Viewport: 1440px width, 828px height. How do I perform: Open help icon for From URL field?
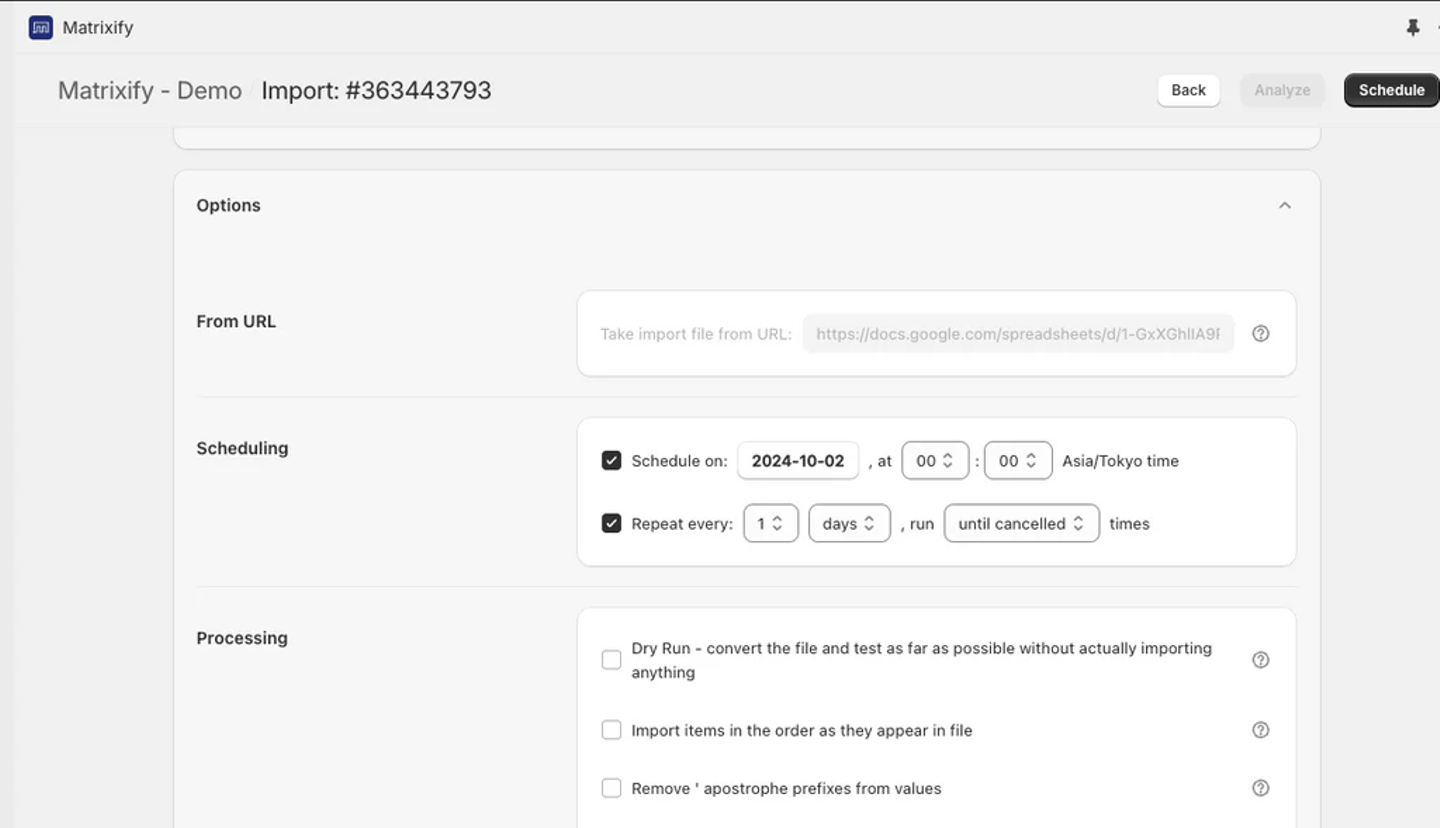pos(1261,334)
